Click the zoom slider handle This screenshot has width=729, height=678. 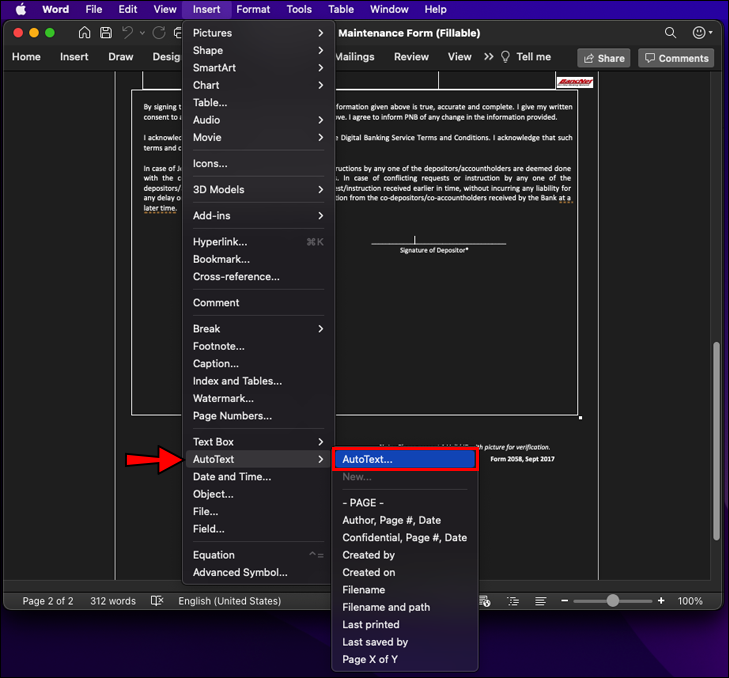pos(613,601)
